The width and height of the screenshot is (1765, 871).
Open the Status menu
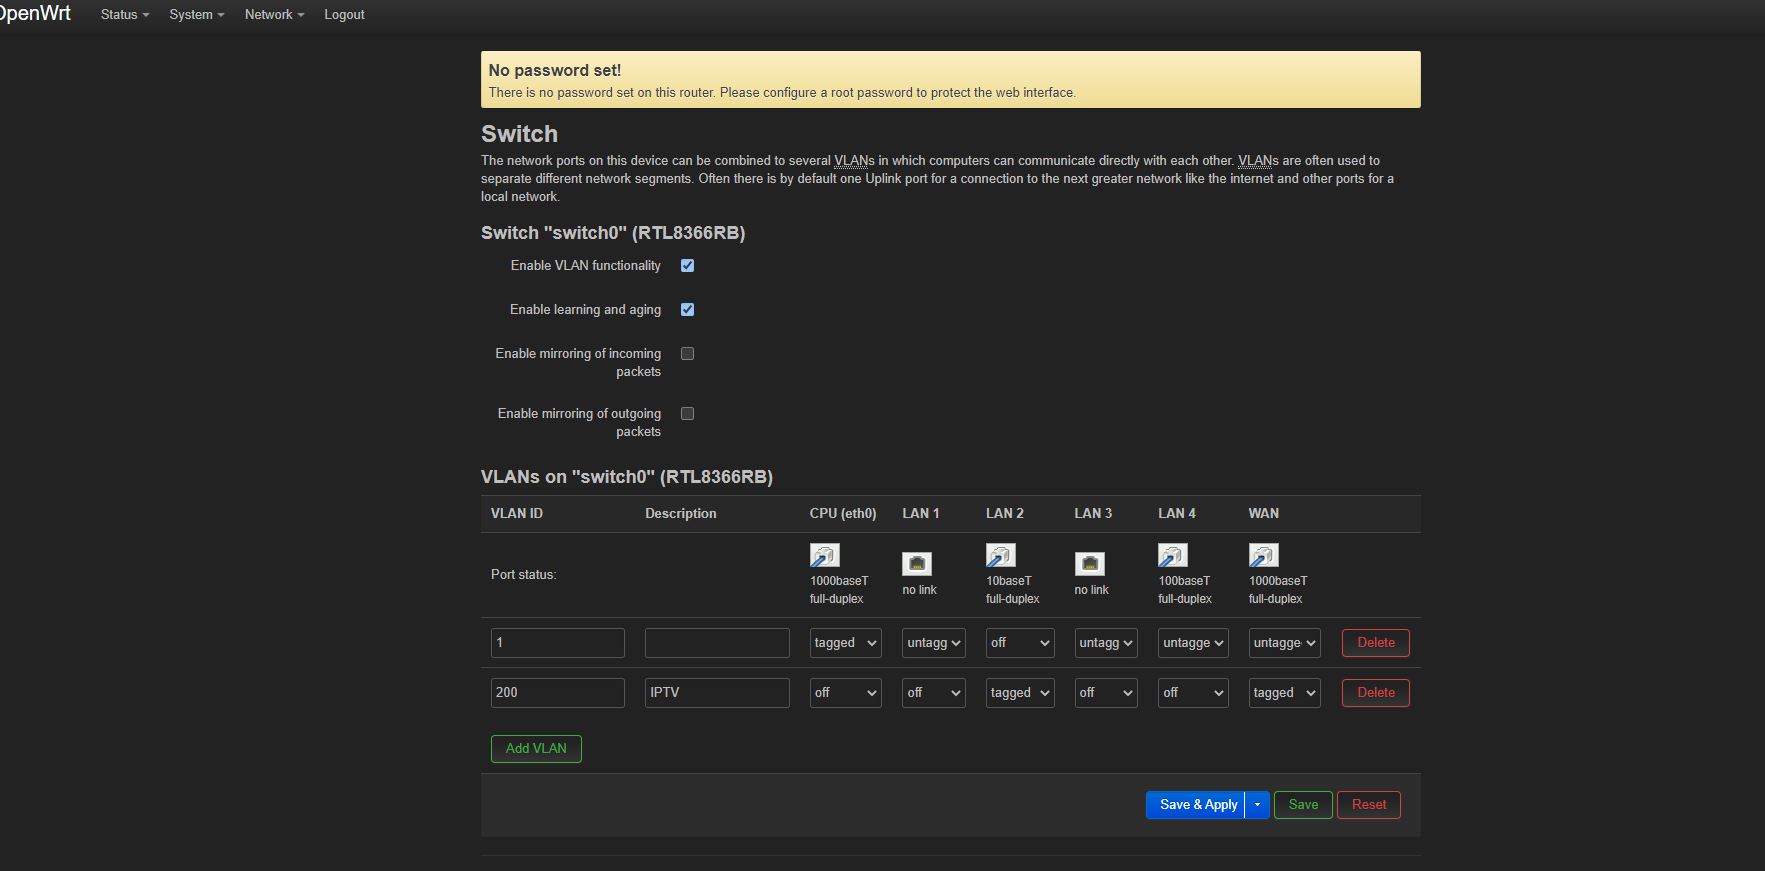(x=124, y=15)
